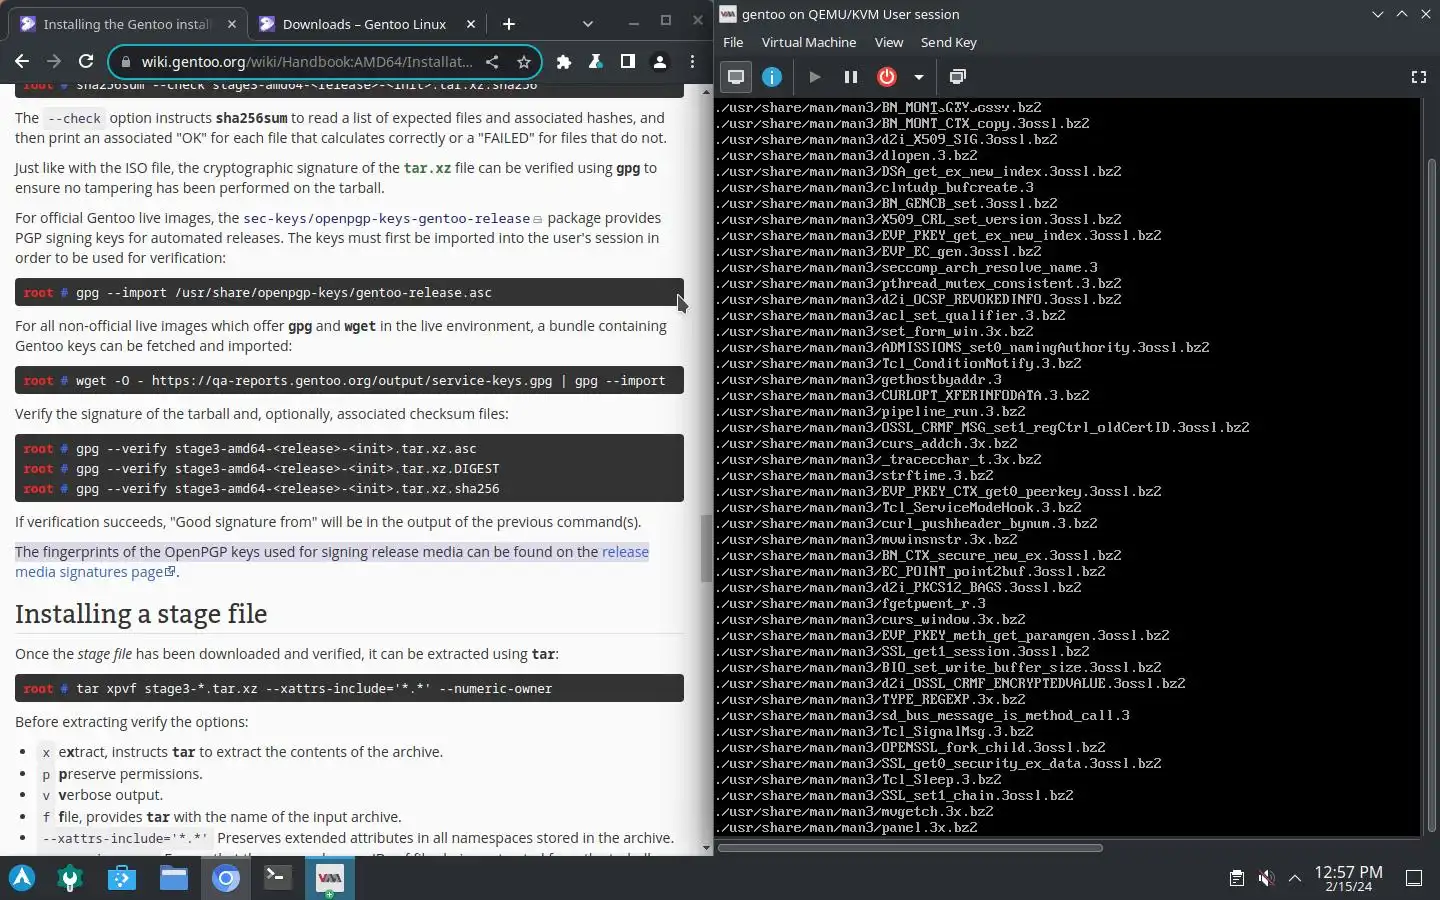Click the QEMU window title bar icon

[x=728, y=14]
